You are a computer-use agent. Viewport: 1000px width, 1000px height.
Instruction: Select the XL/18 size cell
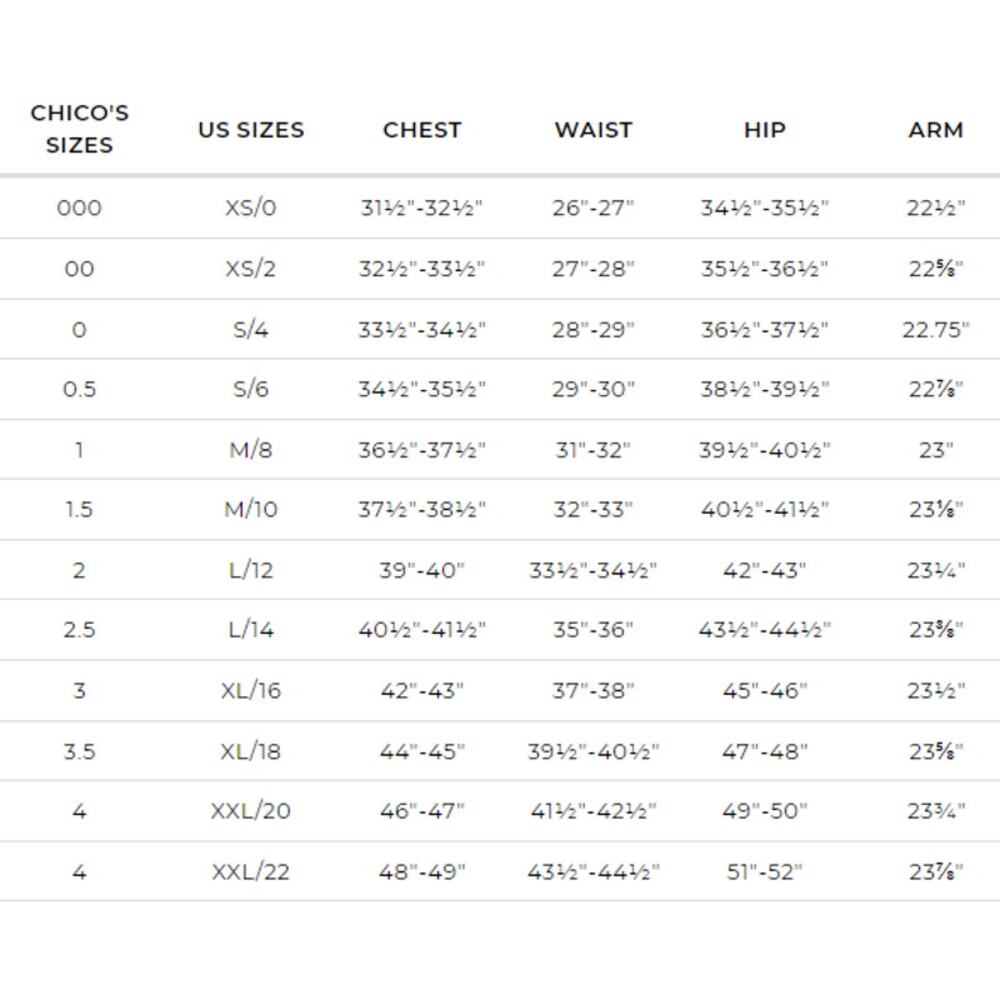(x=251, y=751)
